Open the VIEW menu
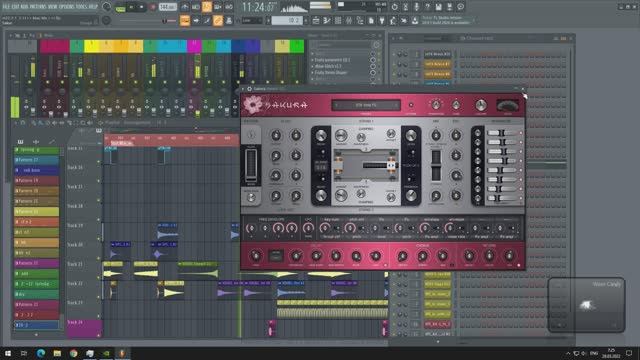This screenshot has width=640, height=360. click(52, 7)
